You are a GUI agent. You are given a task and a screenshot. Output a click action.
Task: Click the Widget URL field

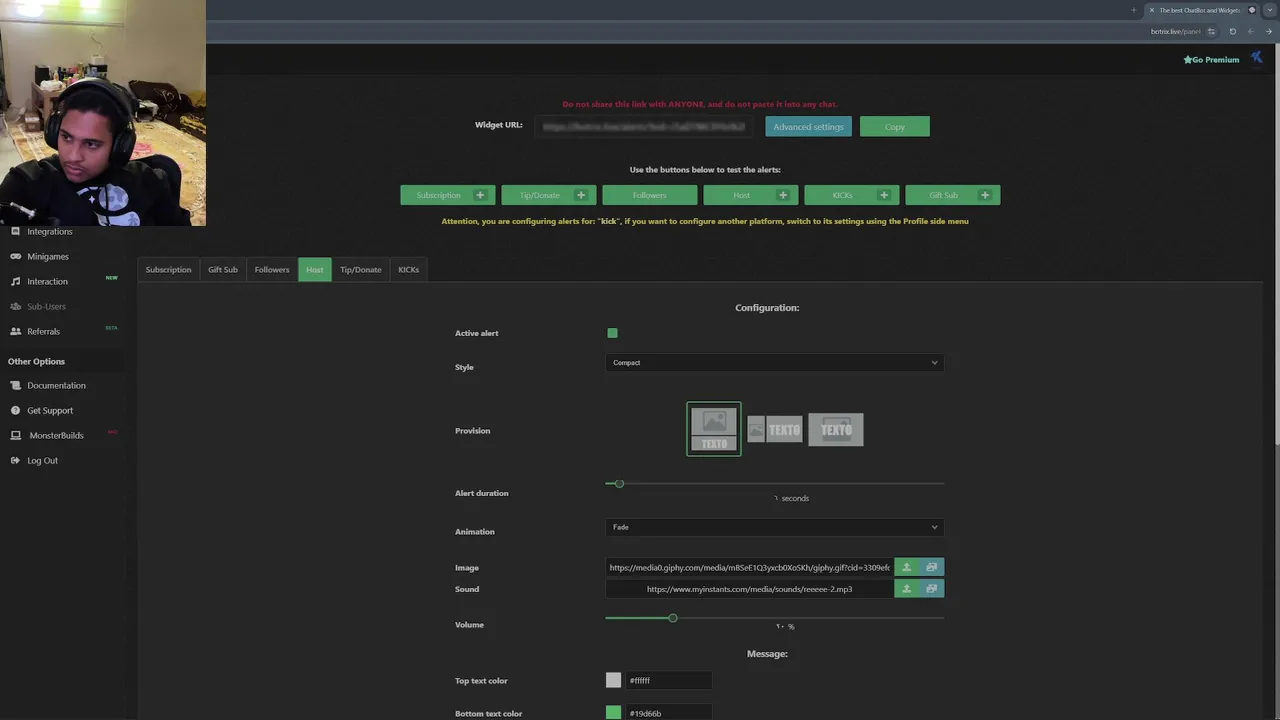tap(645, 127)
